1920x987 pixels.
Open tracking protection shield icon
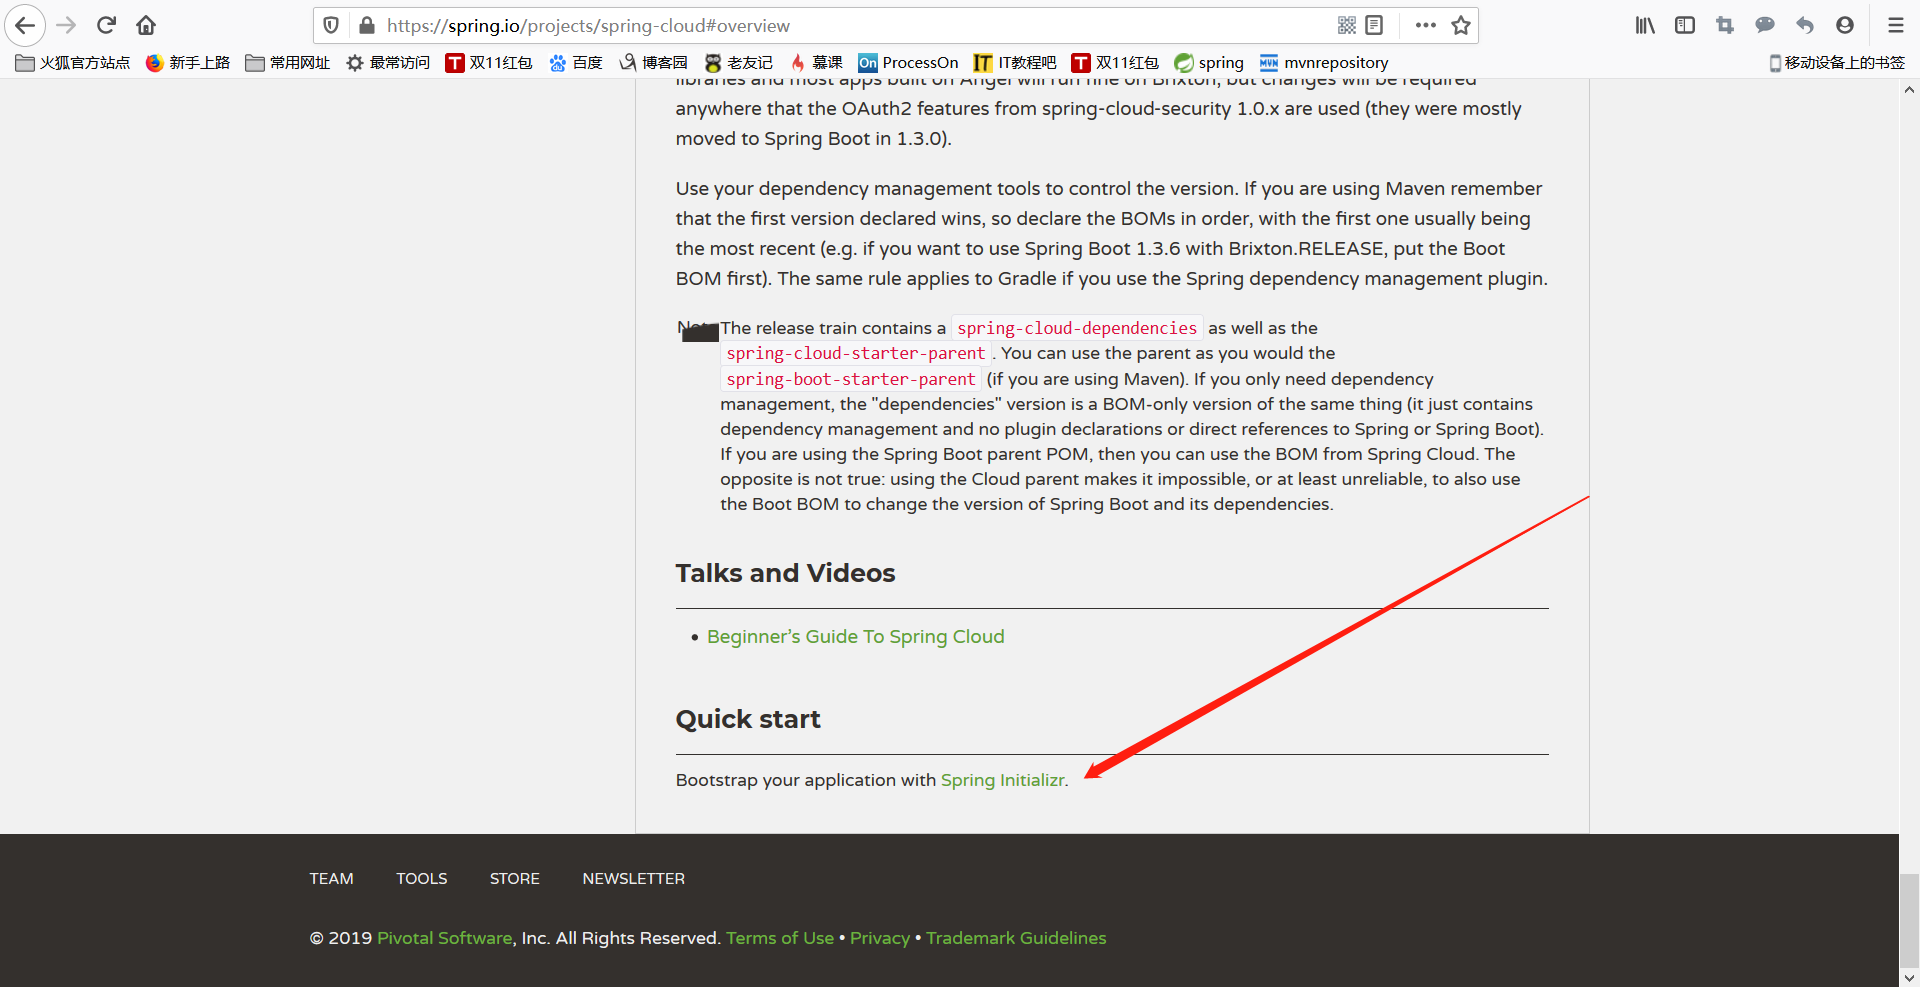click(331, 25)
